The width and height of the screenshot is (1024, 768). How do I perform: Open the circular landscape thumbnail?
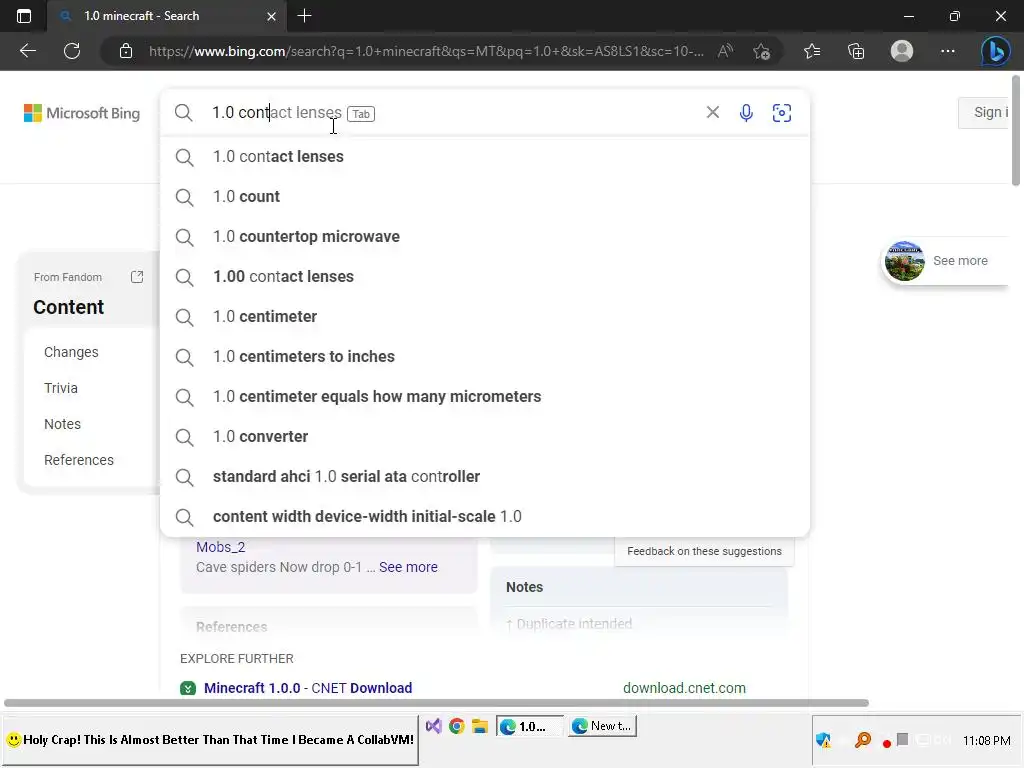tap(904, 261)
